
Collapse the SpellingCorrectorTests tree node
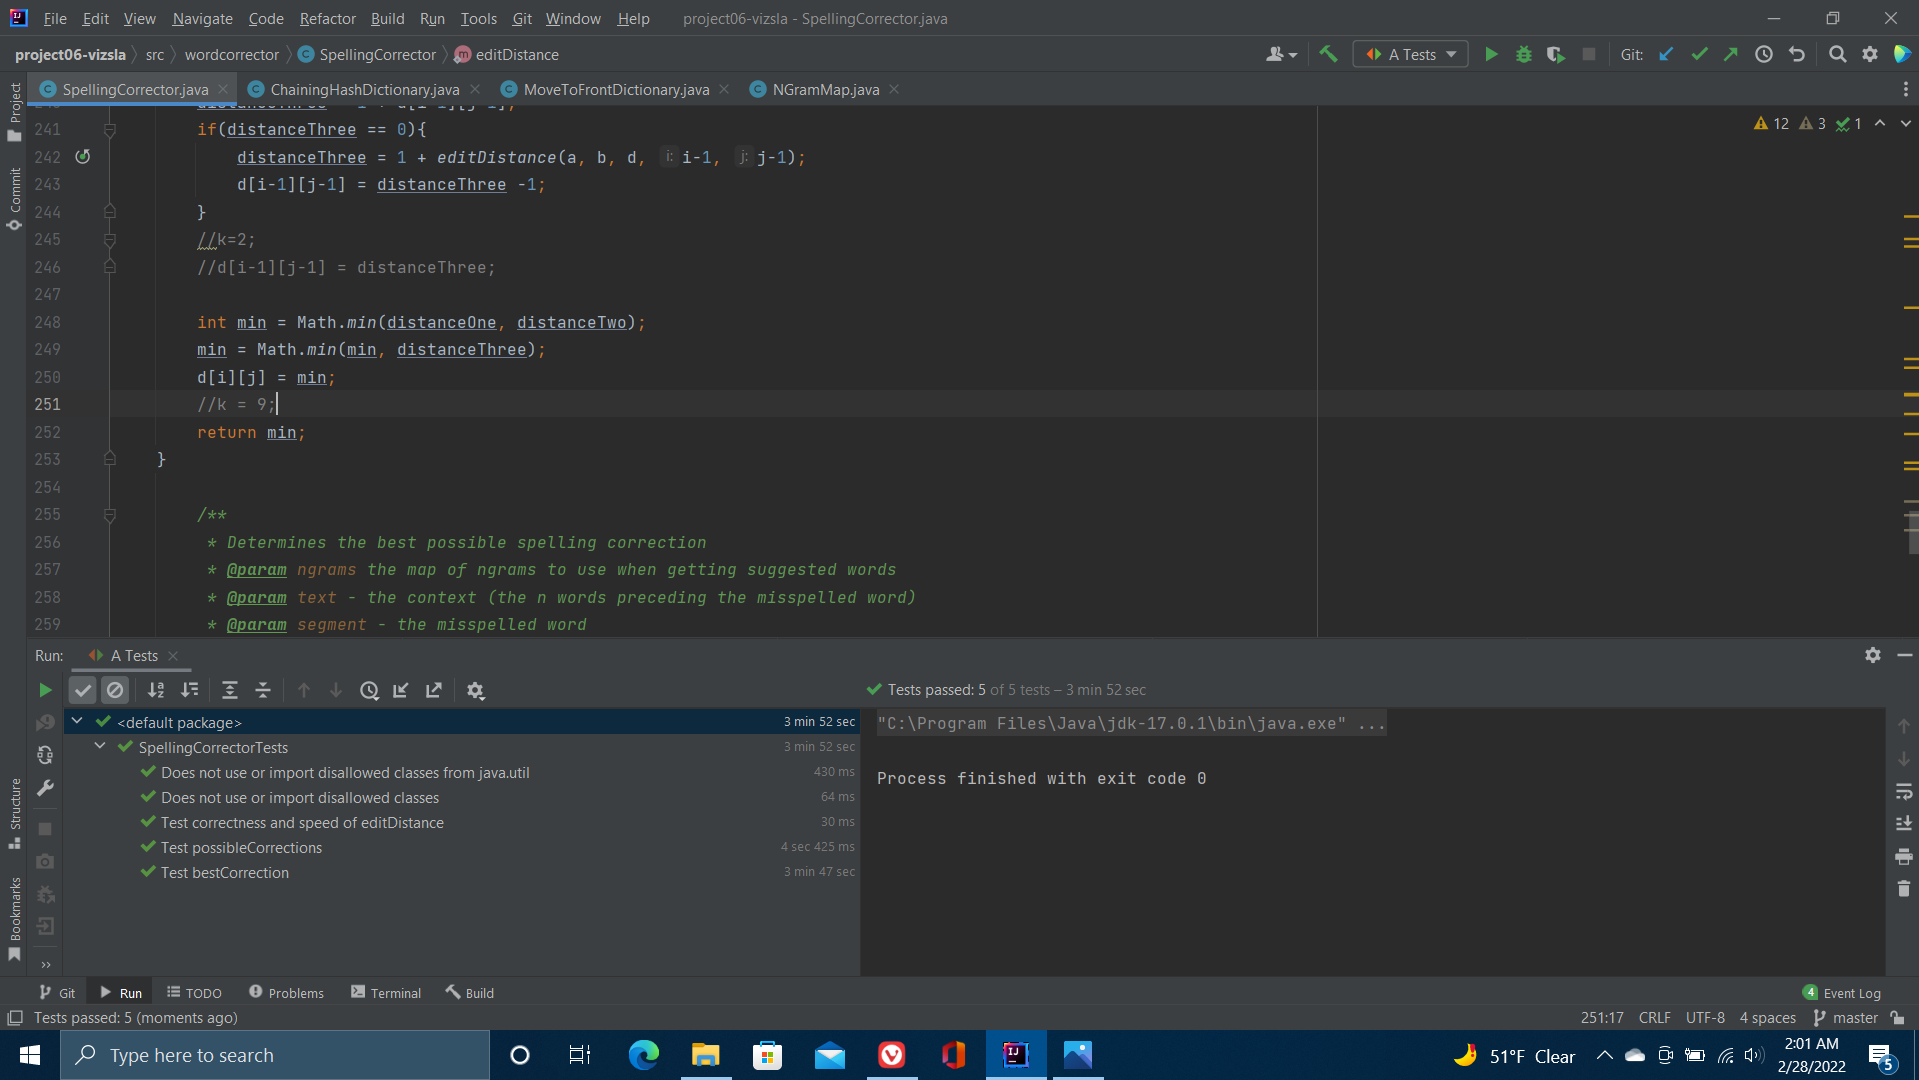[x=100, y=747]
